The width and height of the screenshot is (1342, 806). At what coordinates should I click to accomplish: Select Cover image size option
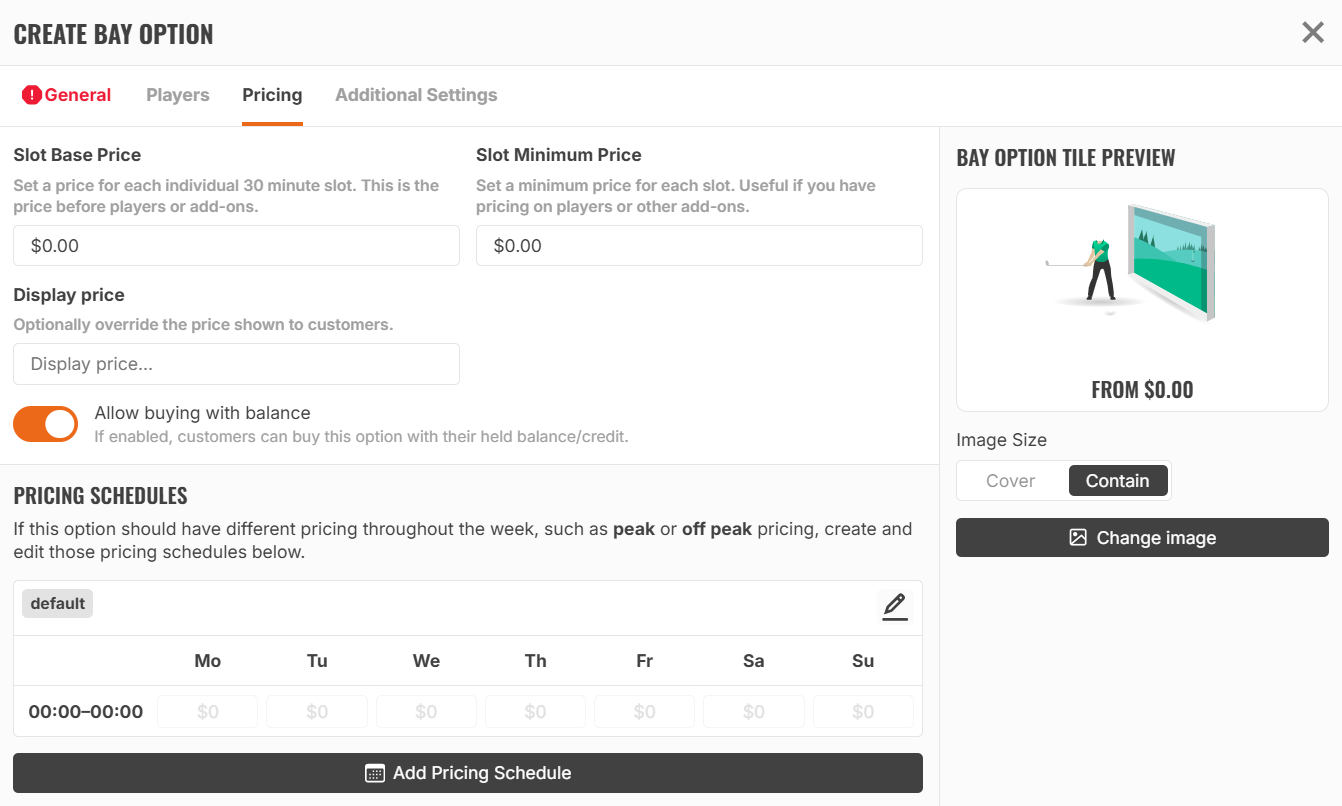[x=1011, y=481]
